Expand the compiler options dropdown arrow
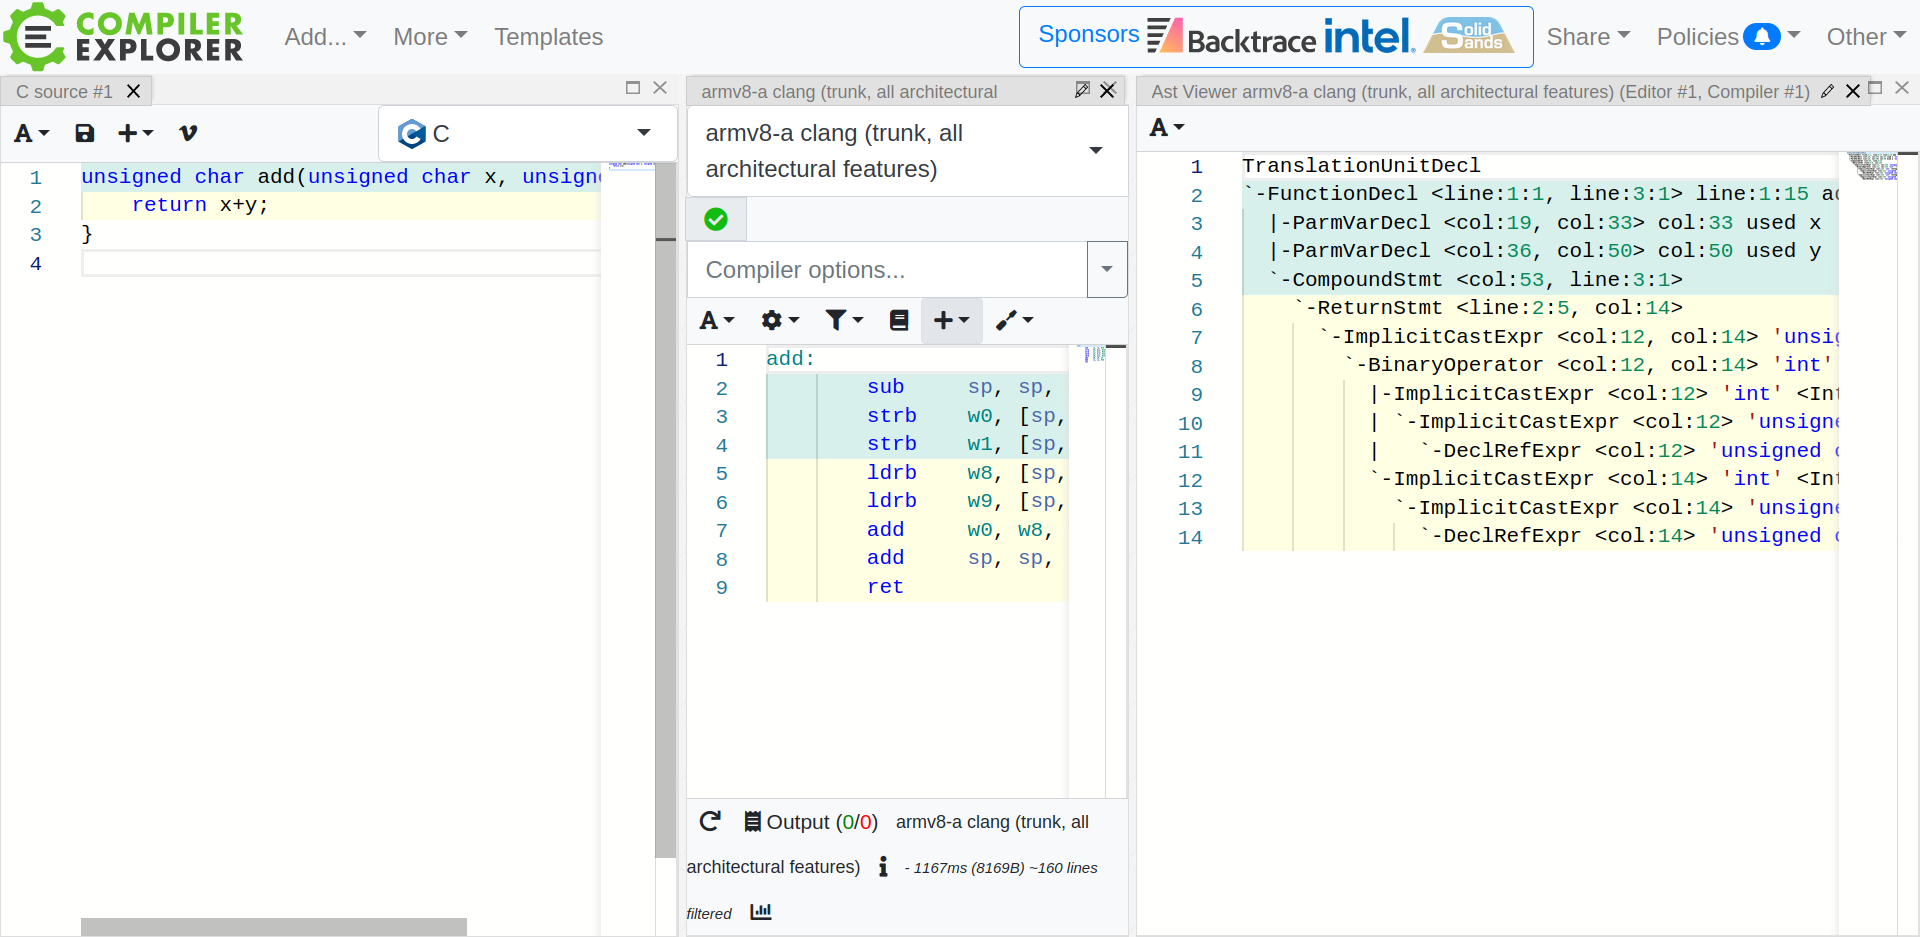Viewport: 1920px width, 937px height. (x=1107, y=270)
